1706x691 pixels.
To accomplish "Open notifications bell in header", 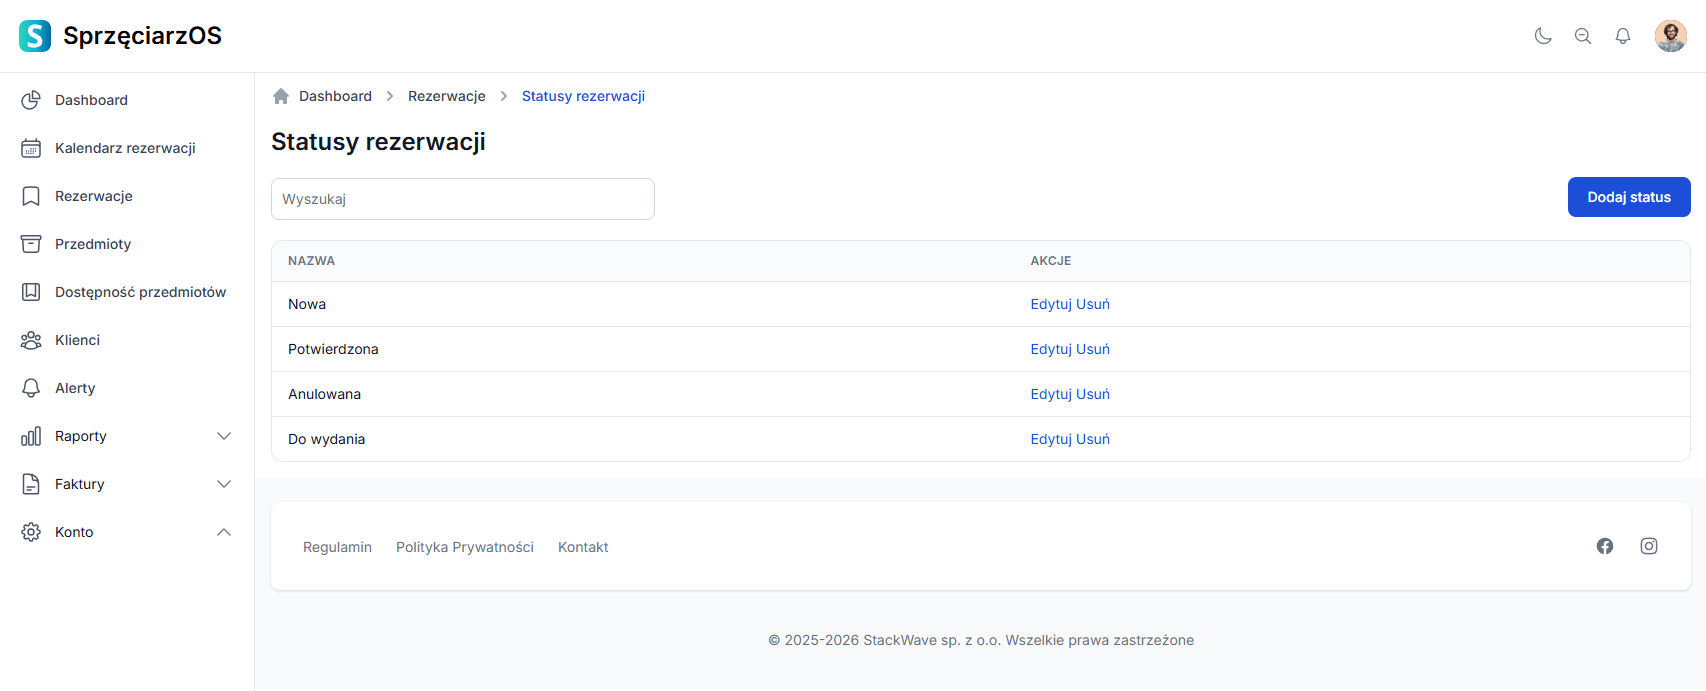I will pyautogui.click(x=1623, y=36).
